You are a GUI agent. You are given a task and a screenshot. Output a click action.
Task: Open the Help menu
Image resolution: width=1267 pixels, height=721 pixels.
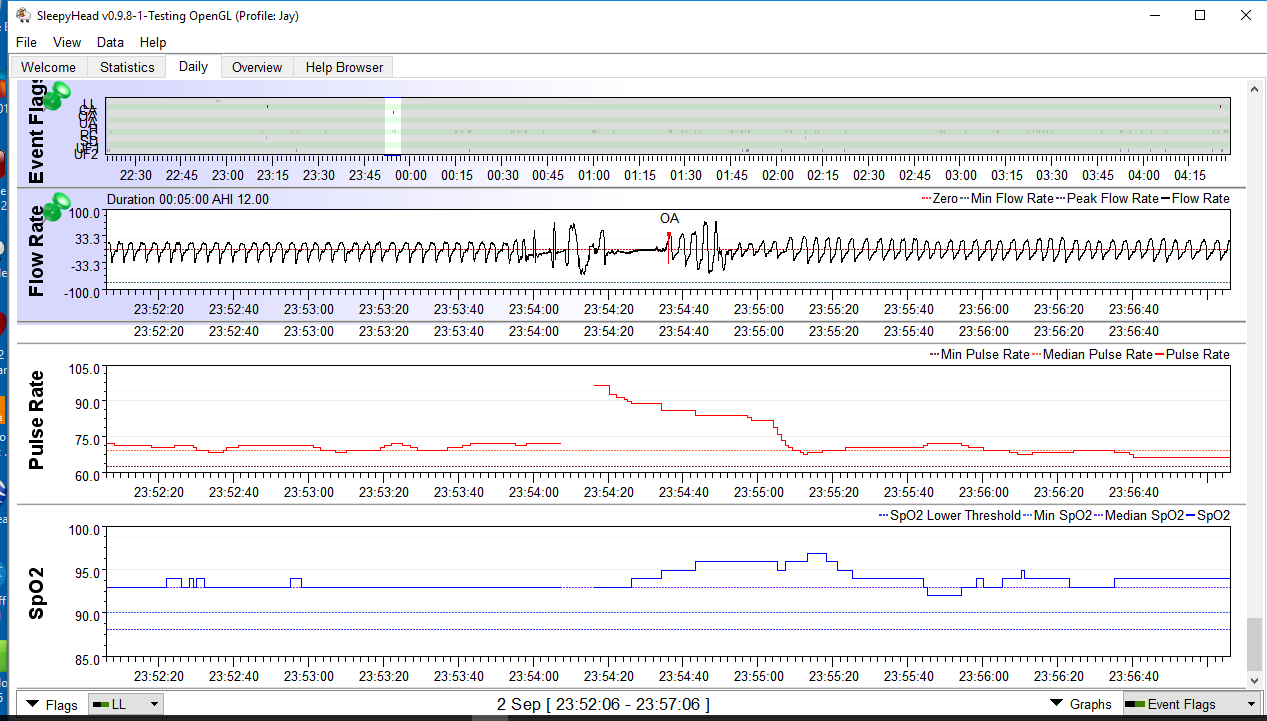click(153, 42)
